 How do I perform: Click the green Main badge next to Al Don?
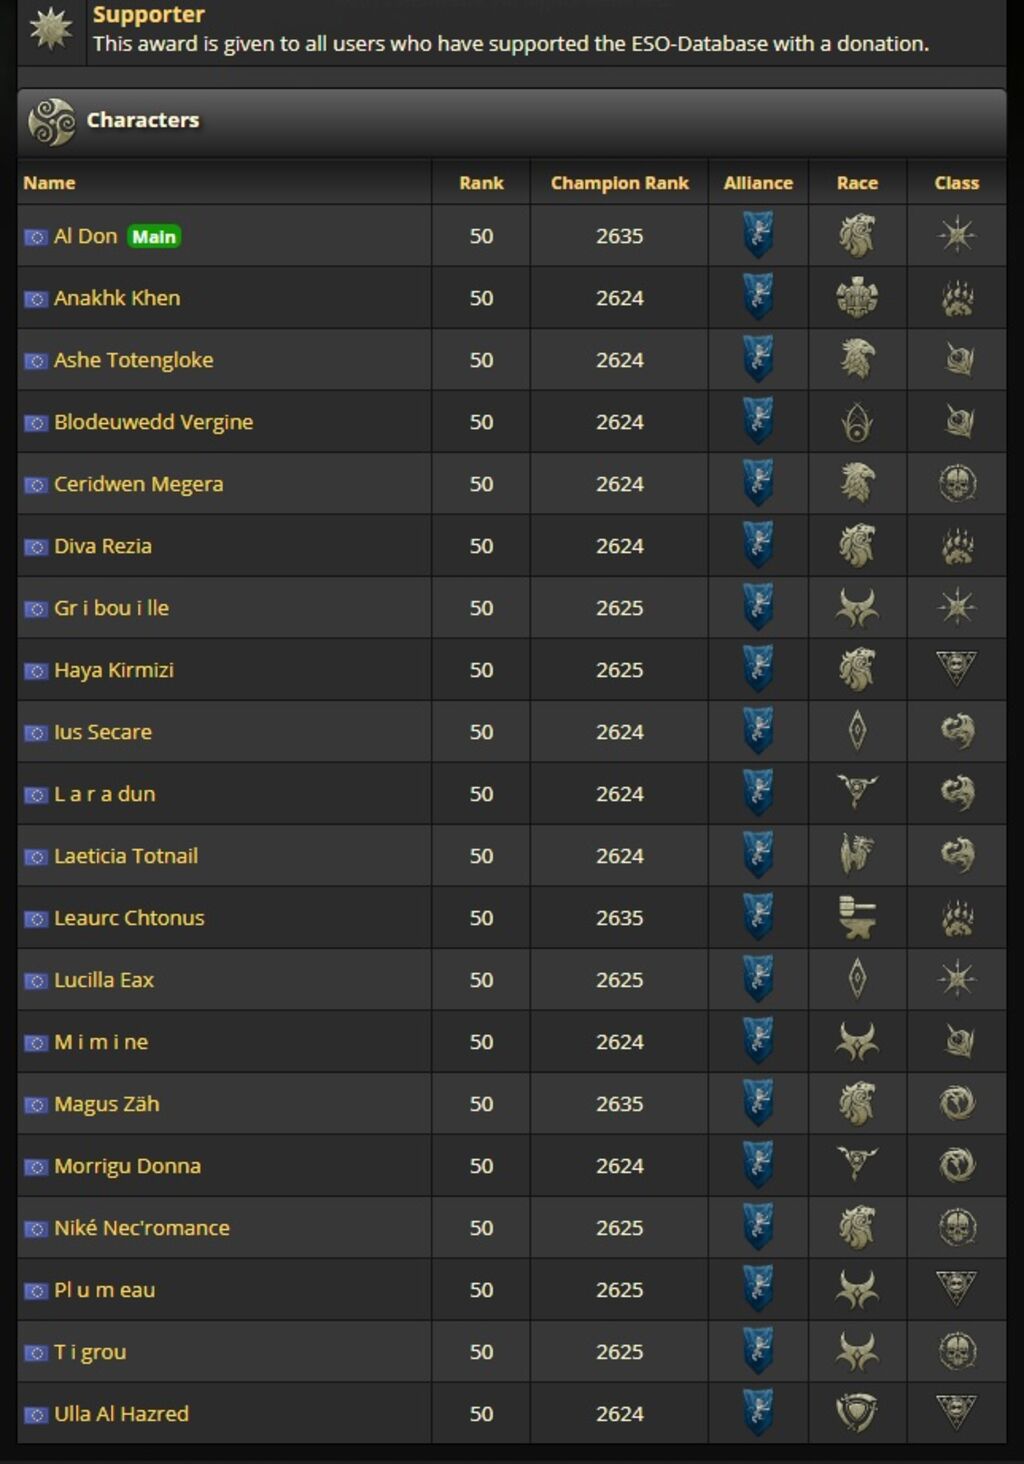[154, 237]
